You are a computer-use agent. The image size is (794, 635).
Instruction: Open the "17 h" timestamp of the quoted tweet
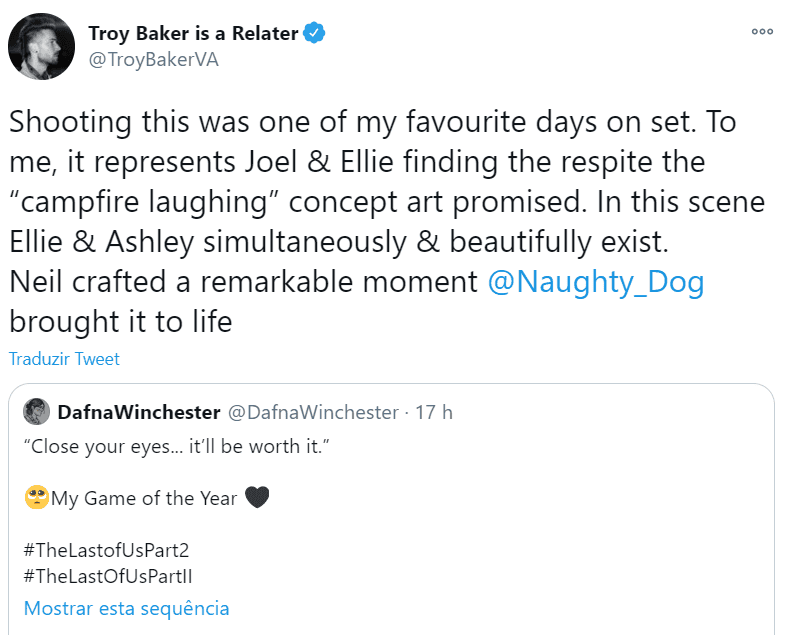(x=434, y=412)
